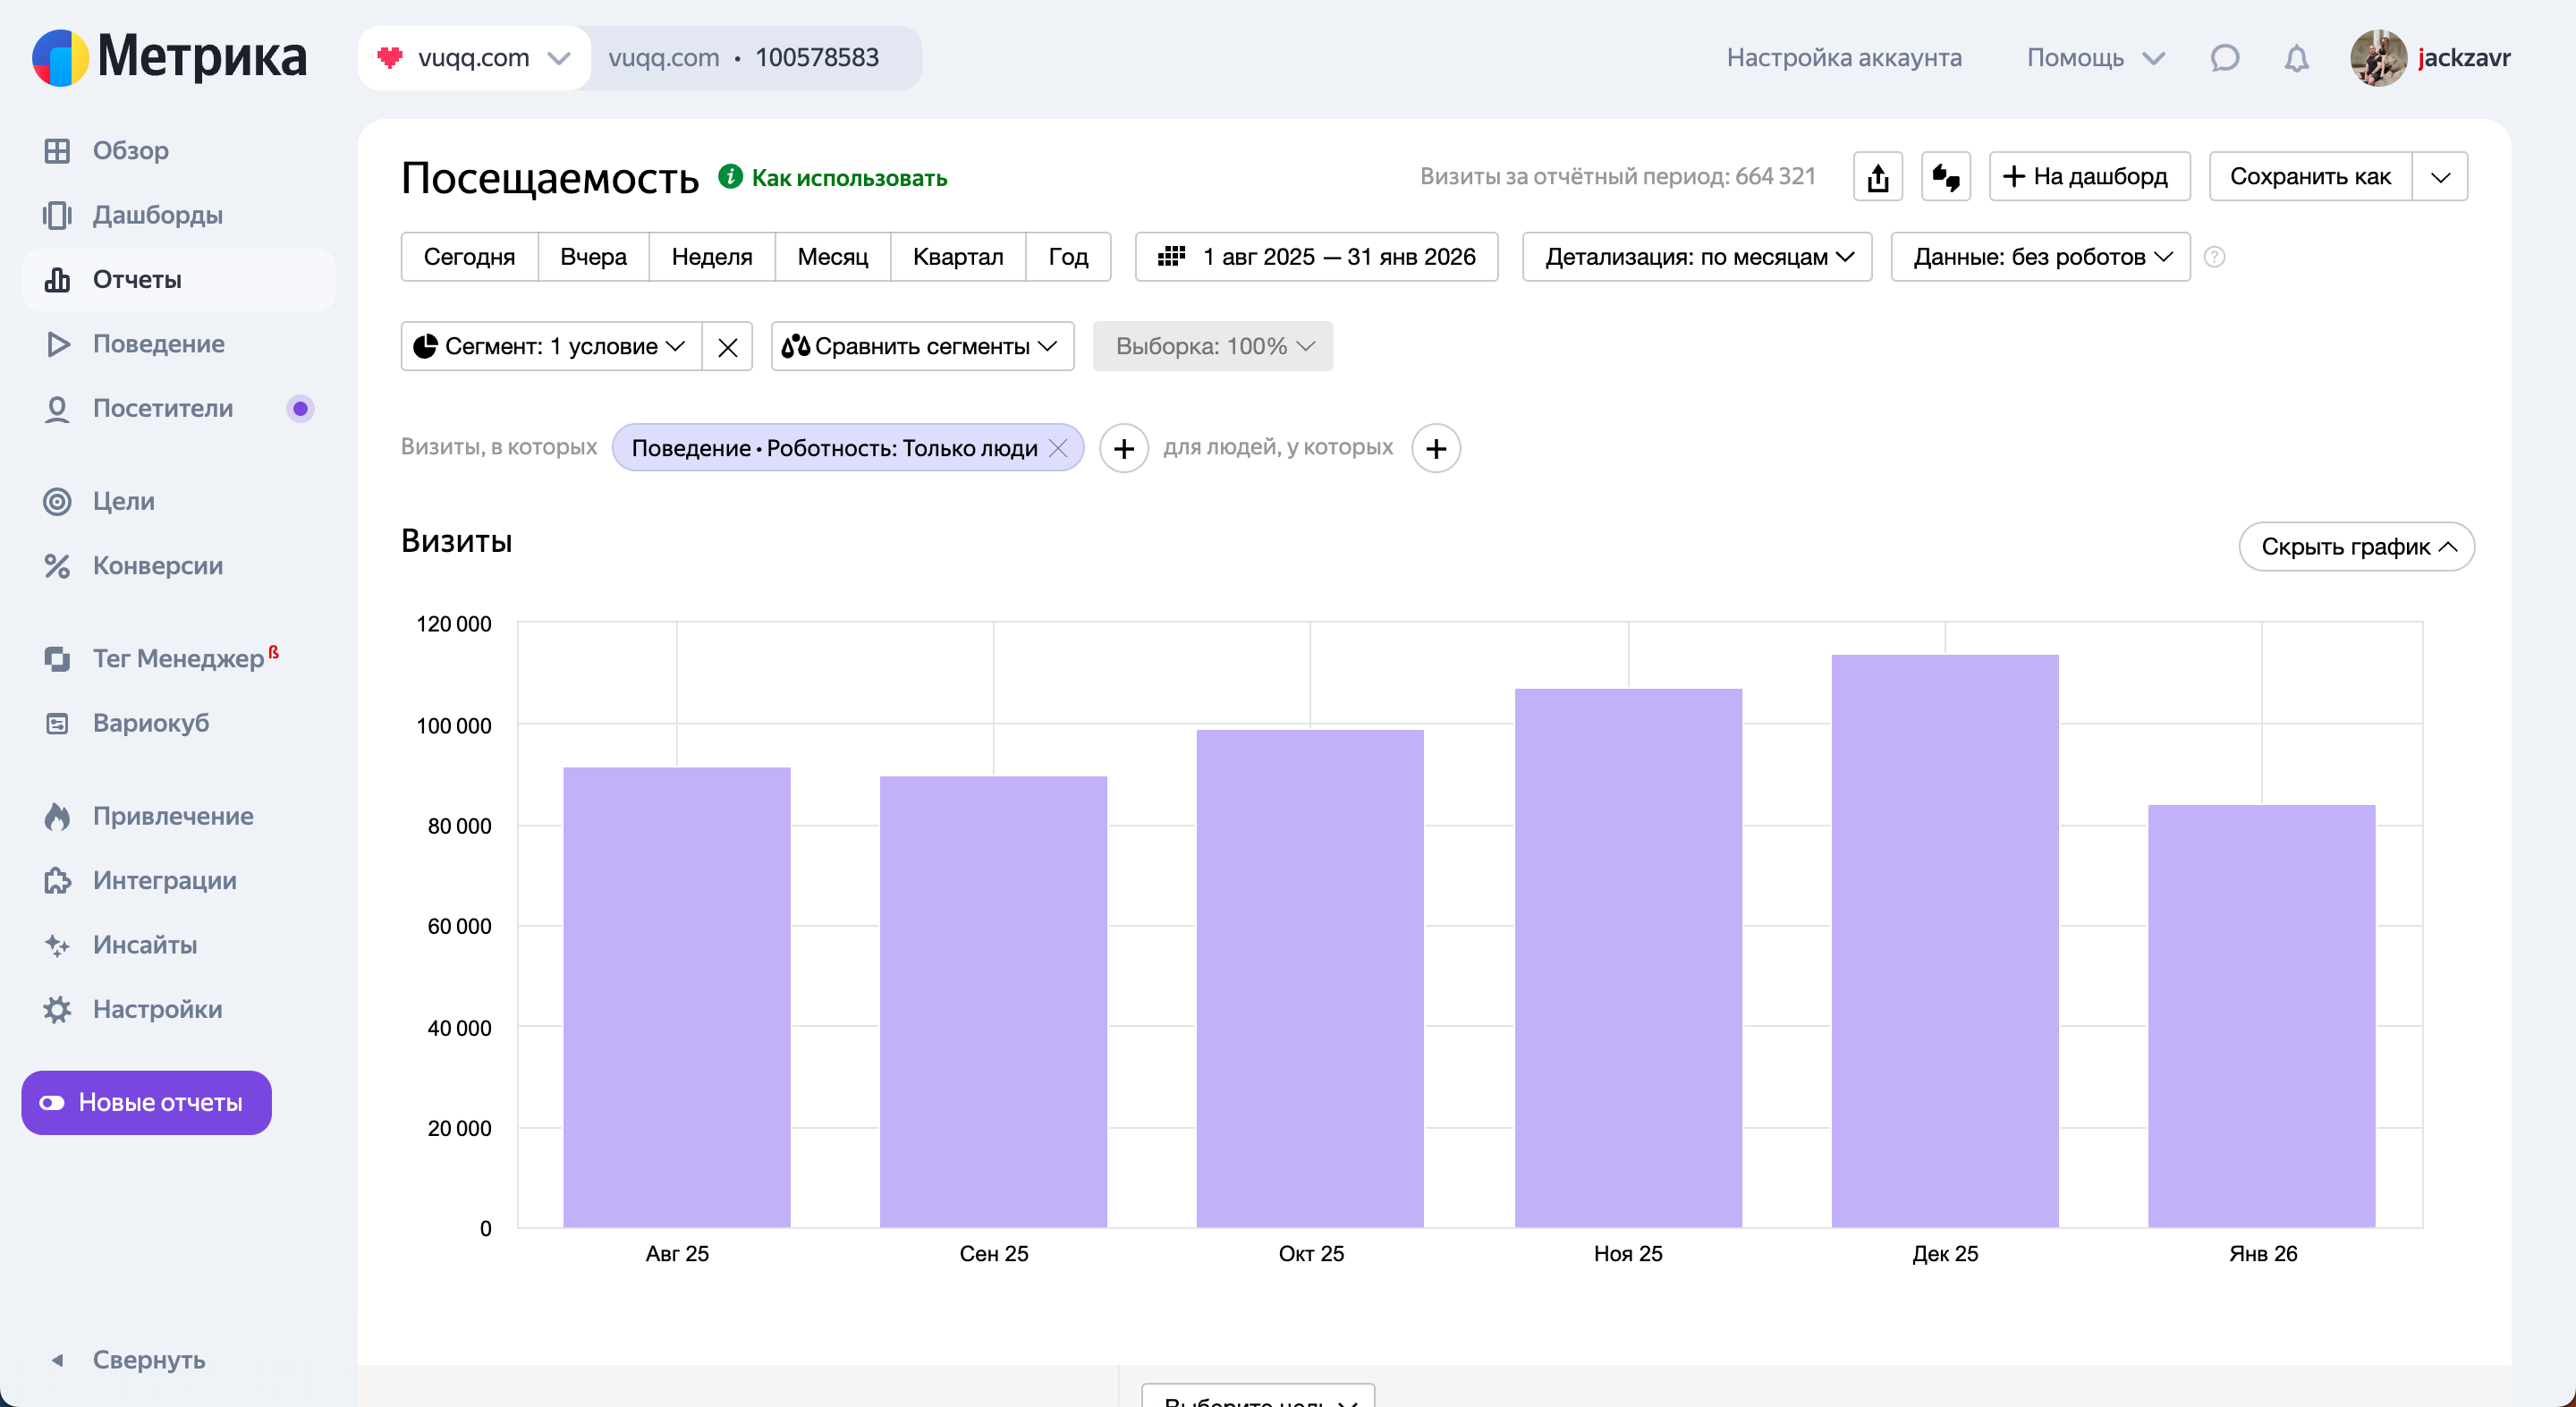Image resolution: width=2576 pixels, height=1407 pixels.
Task: Open the Сравнить сегменты dropdown
Action: coord(921,347)
